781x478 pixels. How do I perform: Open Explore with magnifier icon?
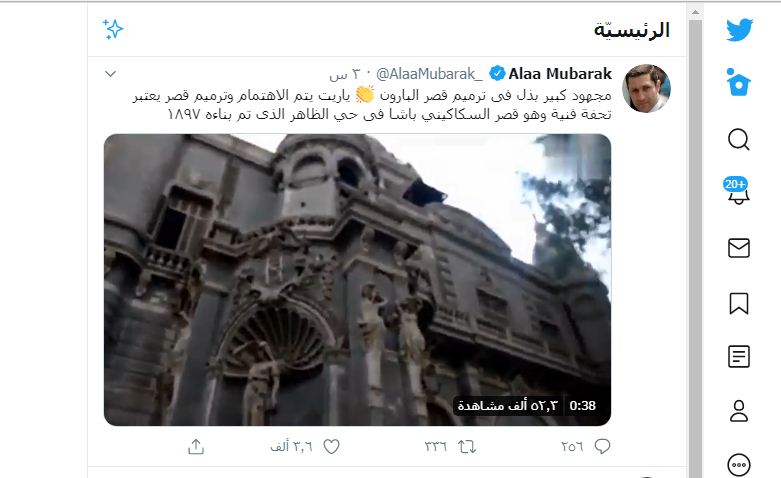click(739, 139)
